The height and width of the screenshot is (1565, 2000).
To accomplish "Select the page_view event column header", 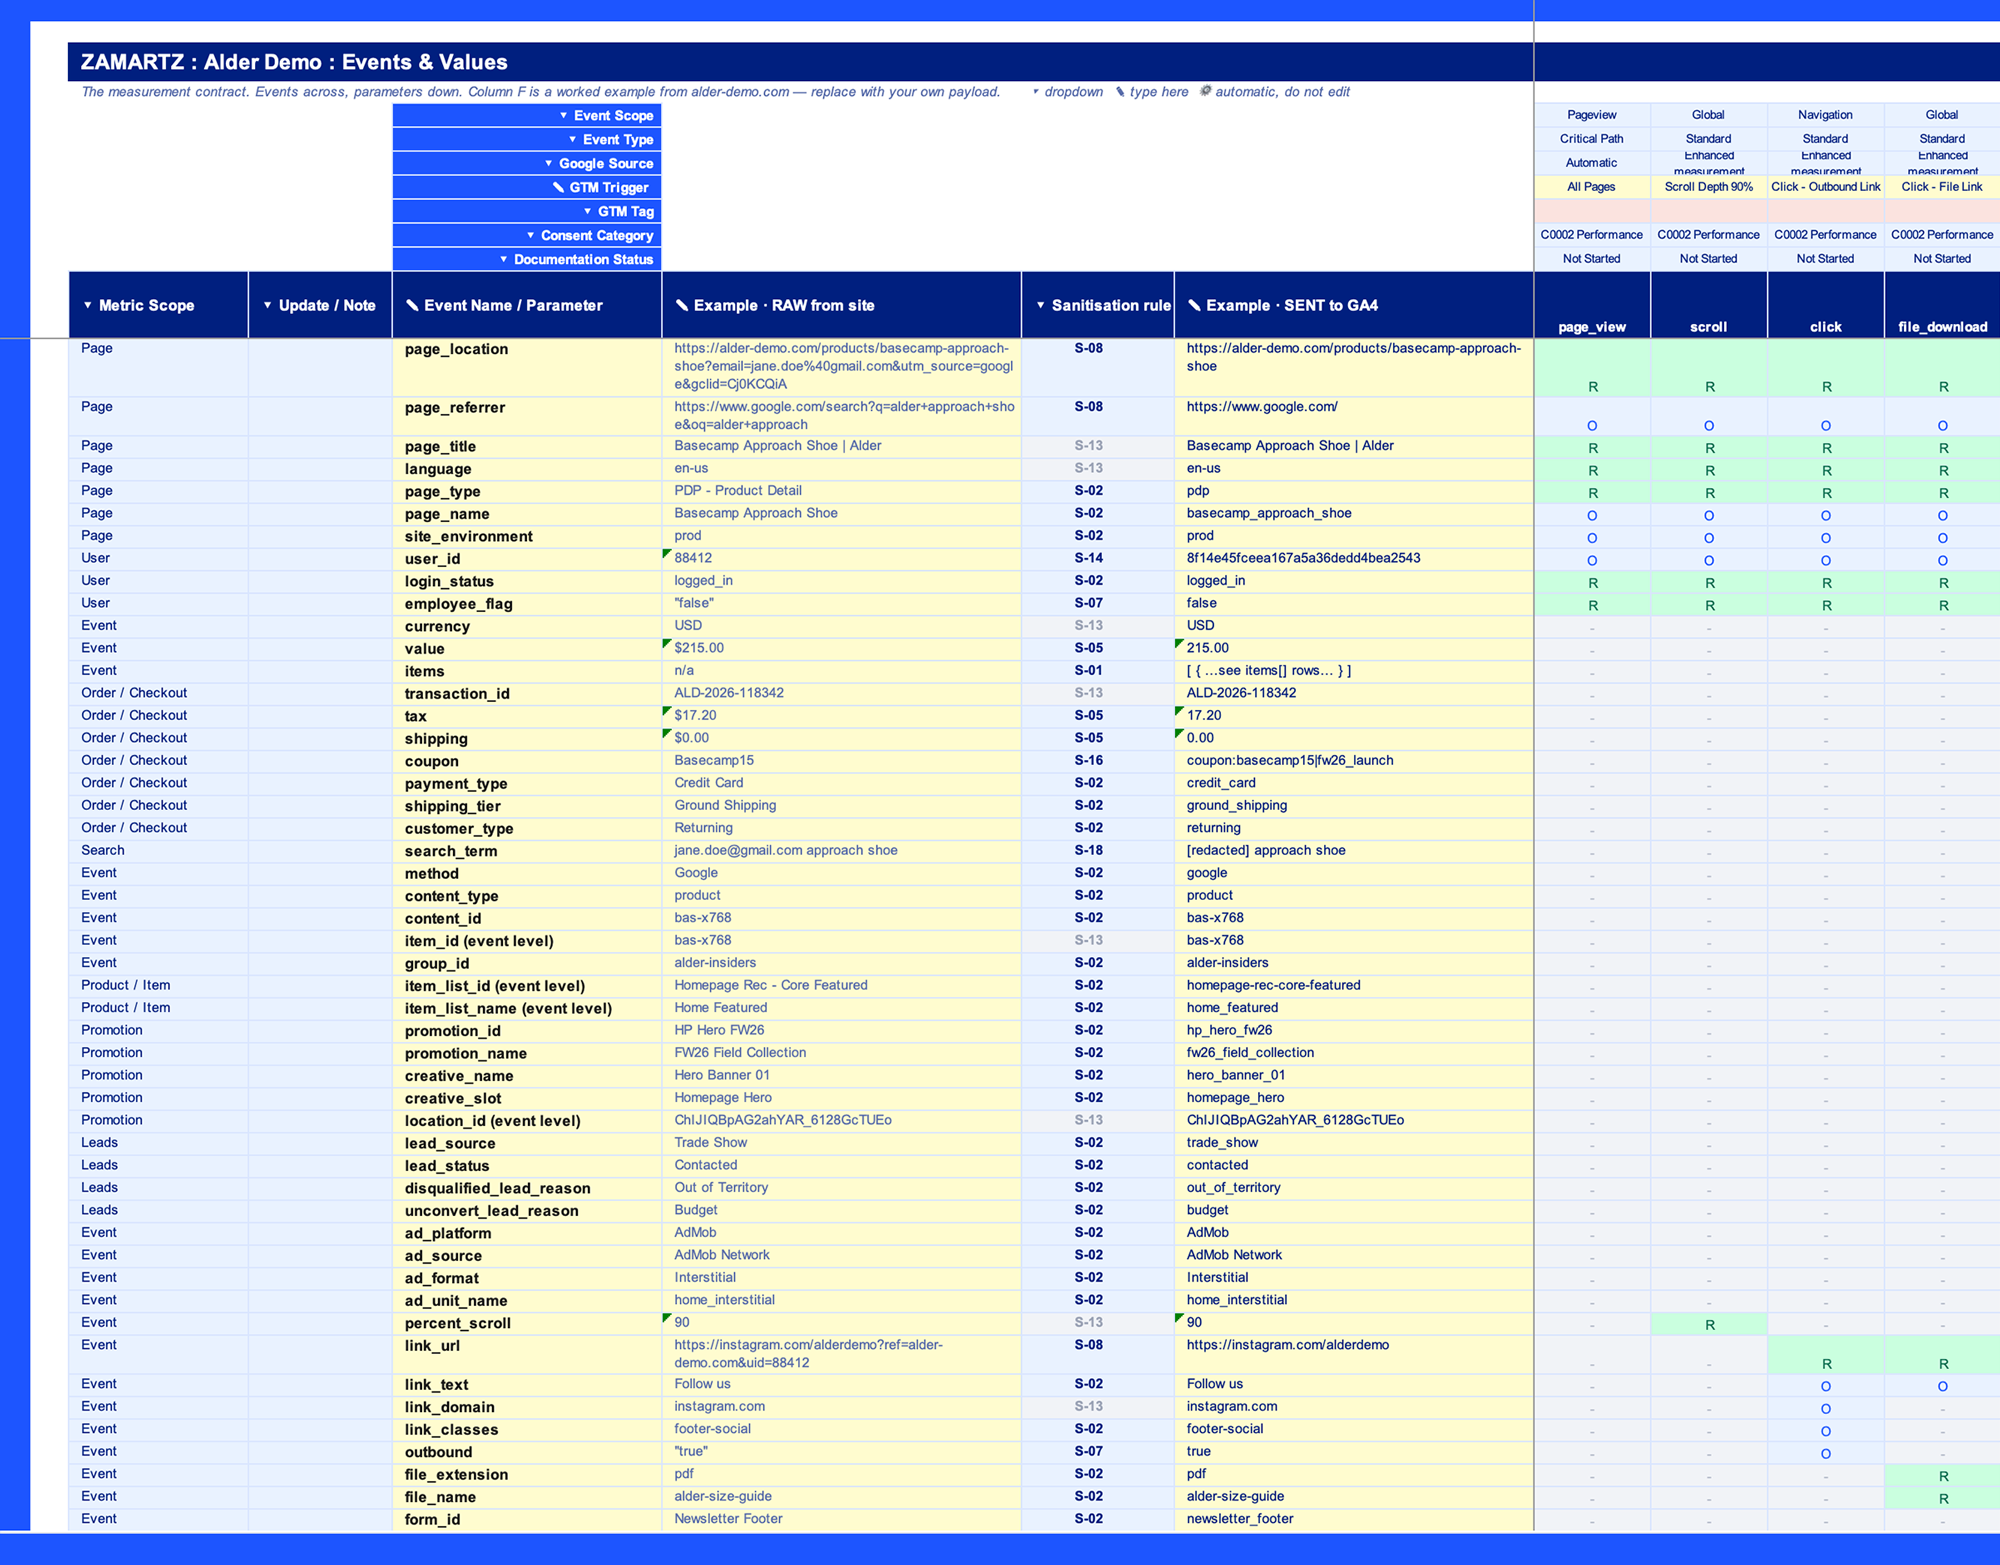I will (1592, 305).
